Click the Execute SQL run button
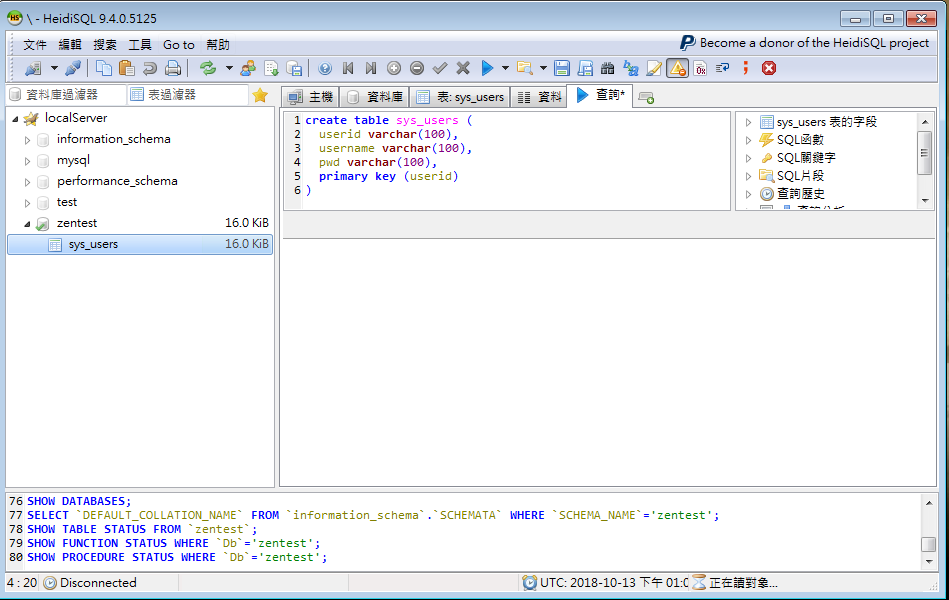The image size is (949, 600). pyautogui.click(x=487, y=68)
